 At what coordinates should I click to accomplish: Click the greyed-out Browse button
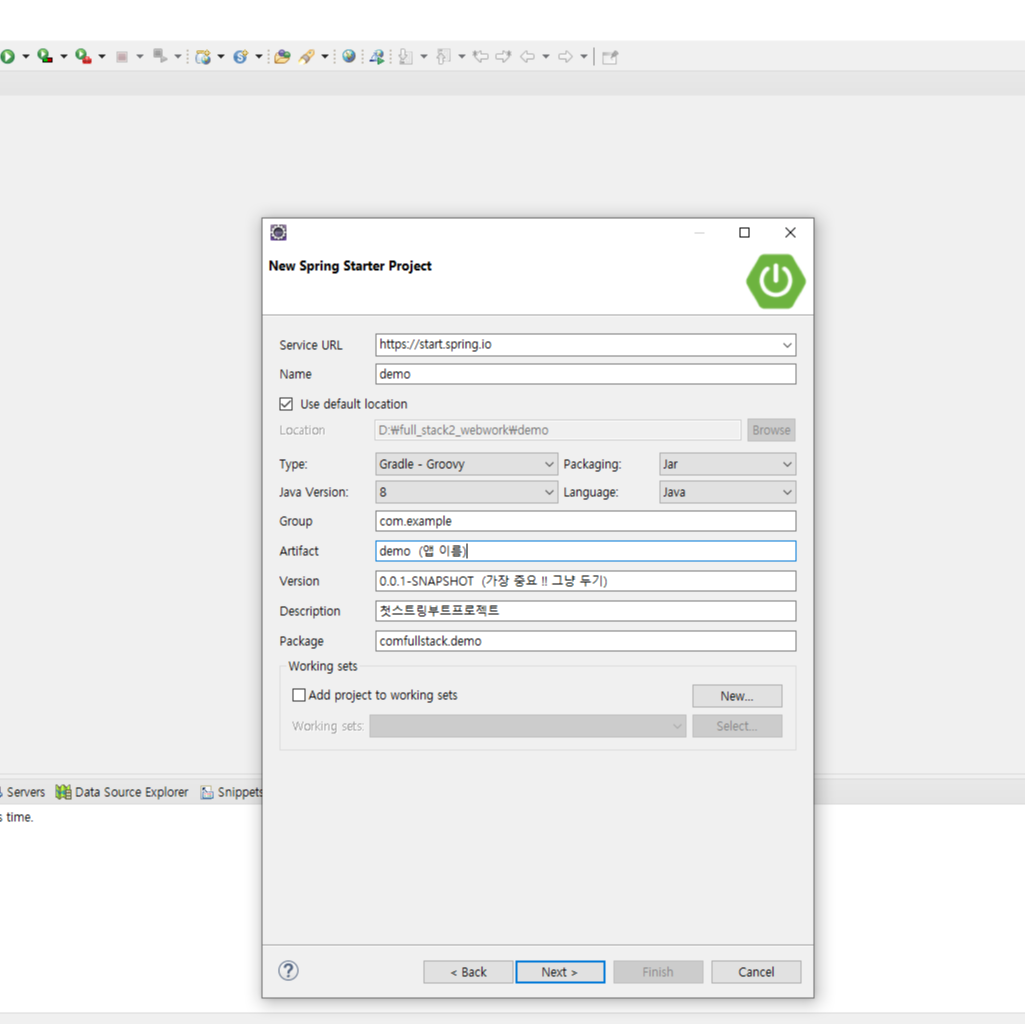tap(771, 430)
